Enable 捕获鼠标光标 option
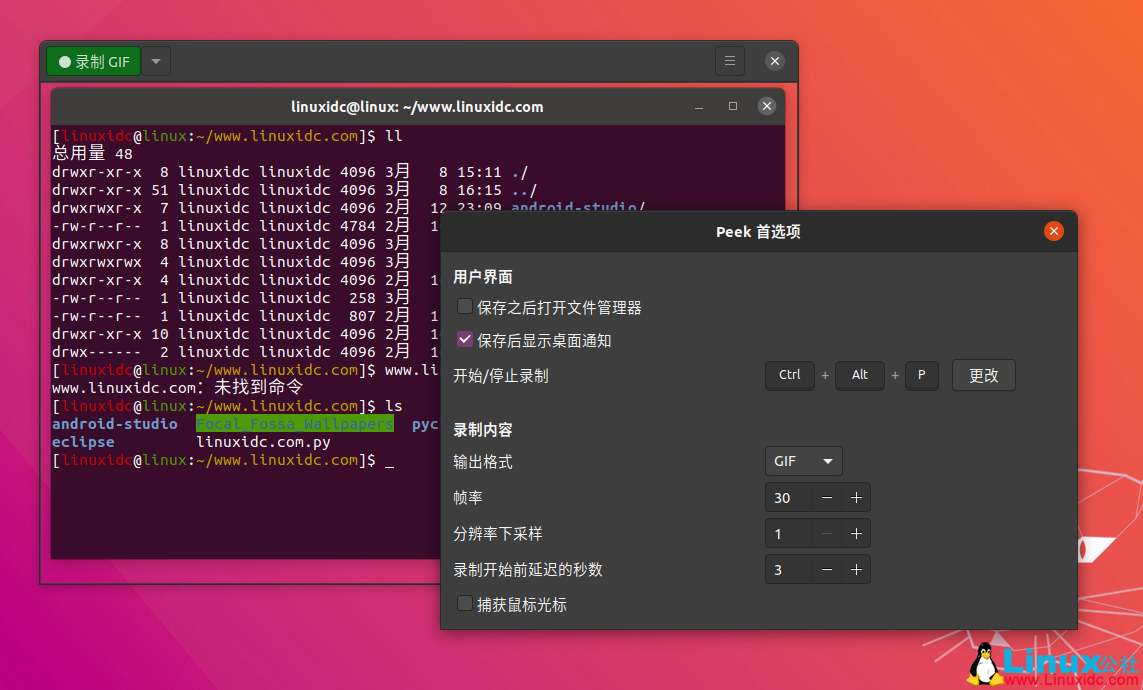 point(464,603)
